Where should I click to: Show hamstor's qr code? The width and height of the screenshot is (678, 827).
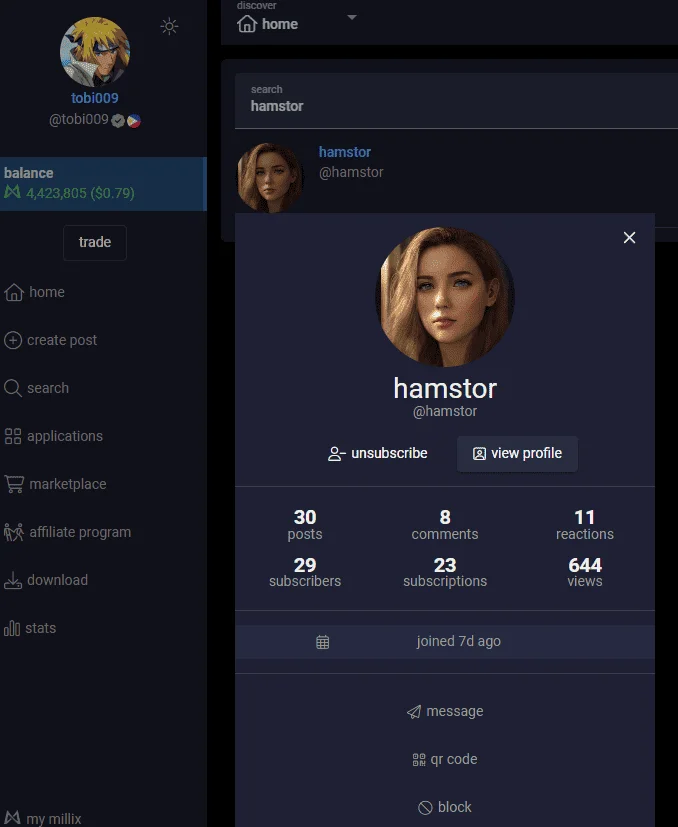click(445, 759)
